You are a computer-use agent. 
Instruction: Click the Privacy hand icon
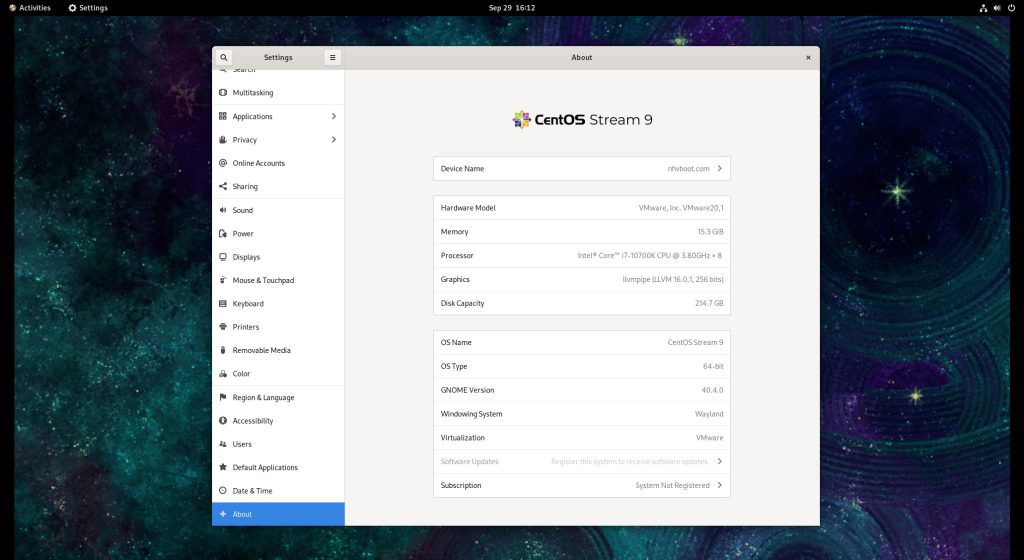pos(223,140)
